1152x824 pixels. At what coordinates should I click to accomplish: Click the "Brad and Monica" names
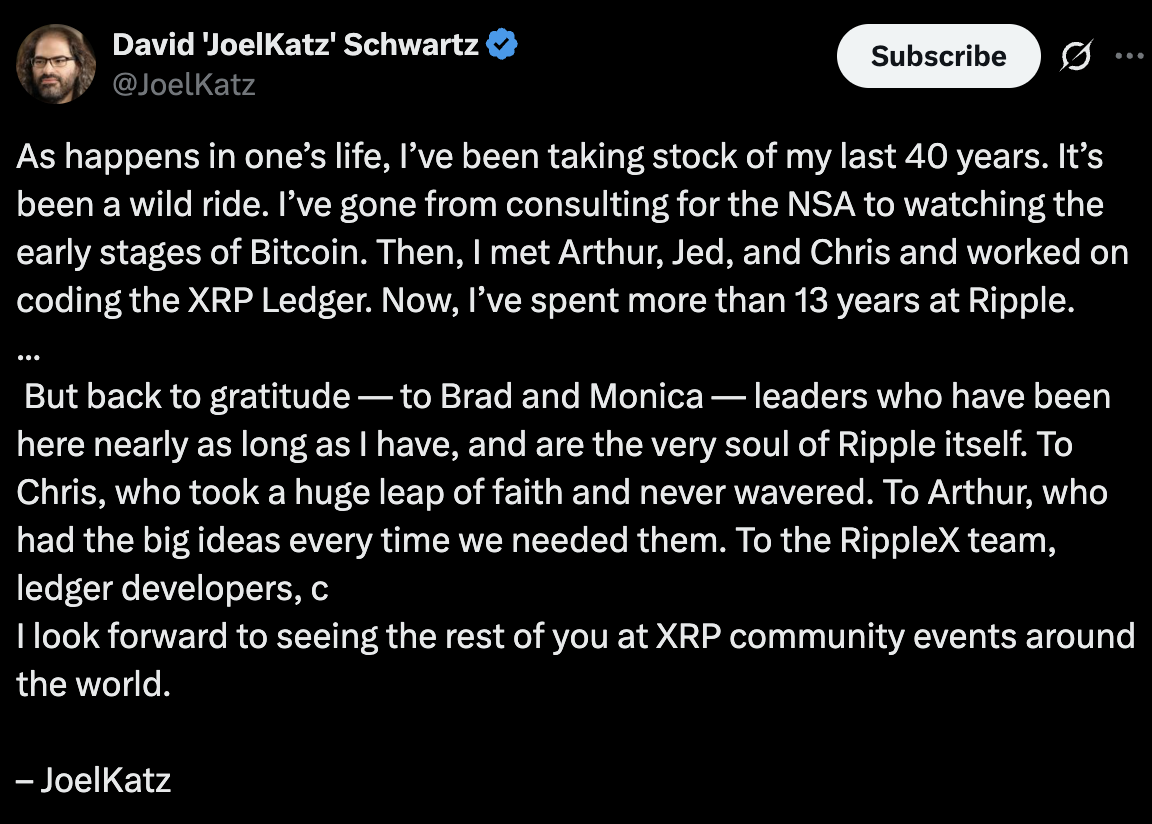[x=572, y=396]
